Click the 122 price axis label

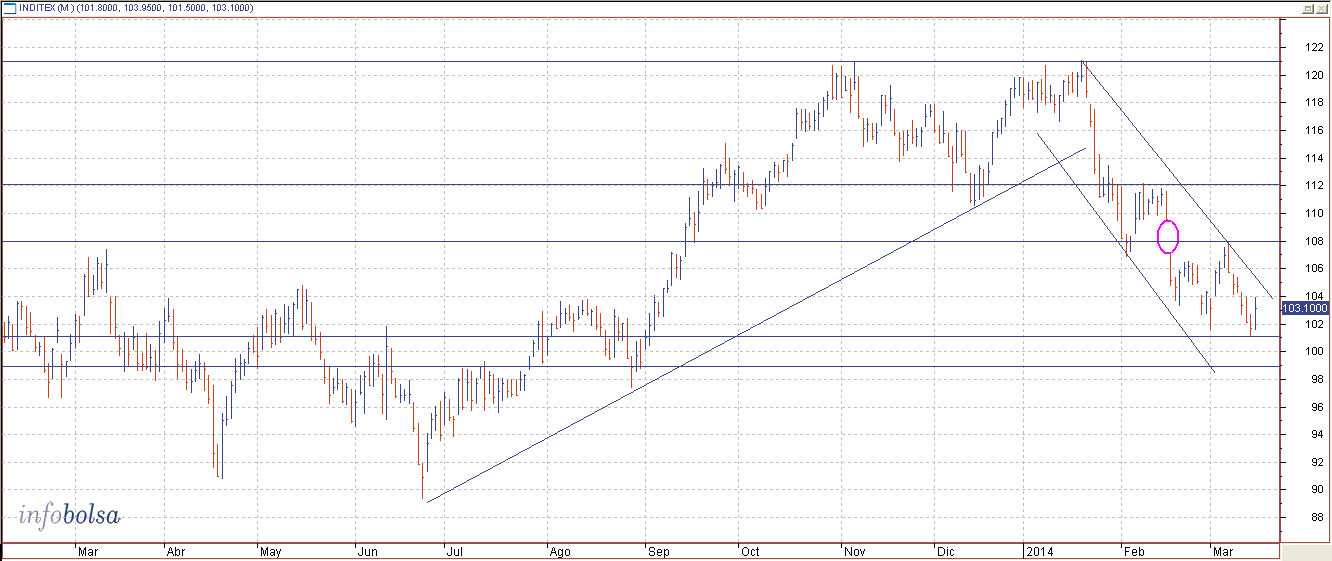[x=1312, y=48]
